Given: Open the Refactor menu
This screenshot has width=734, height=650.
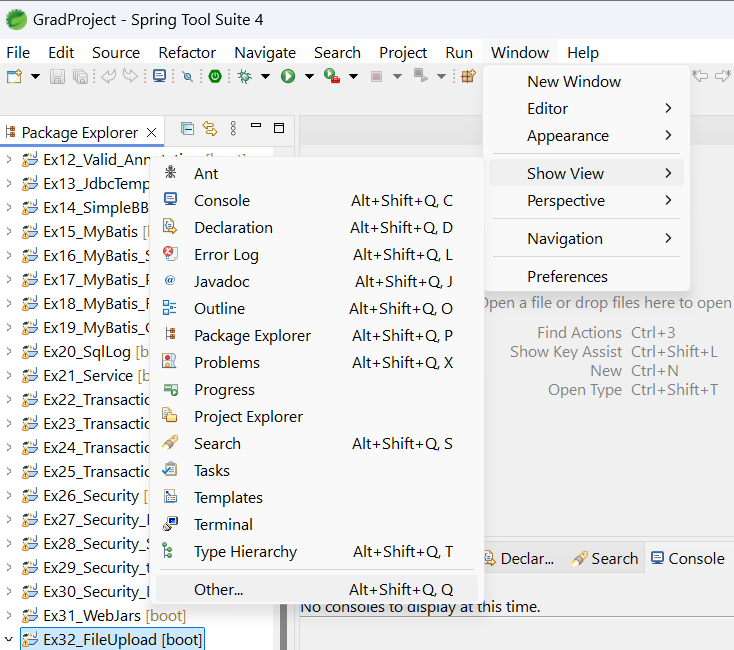Looking at the screenshot, I should click(187, 52).
